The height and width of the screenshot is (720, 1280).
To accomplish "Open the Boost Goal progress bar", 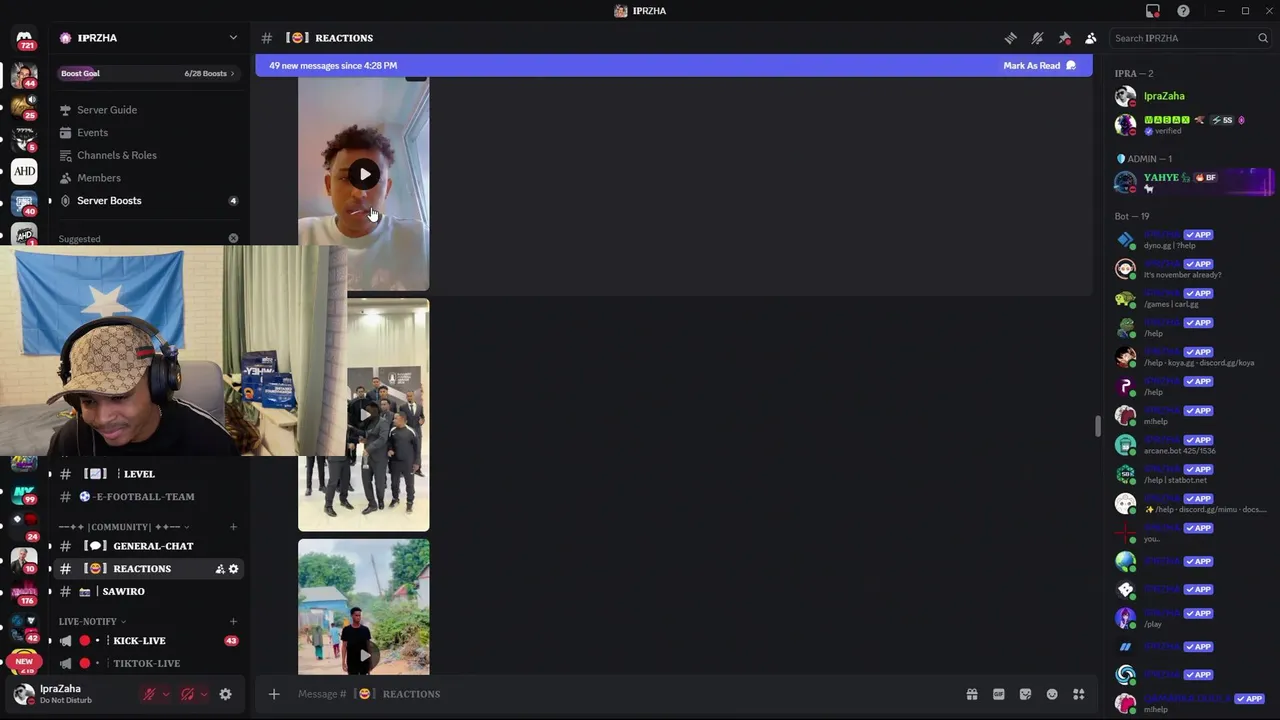I will click(x=148, y=73).
